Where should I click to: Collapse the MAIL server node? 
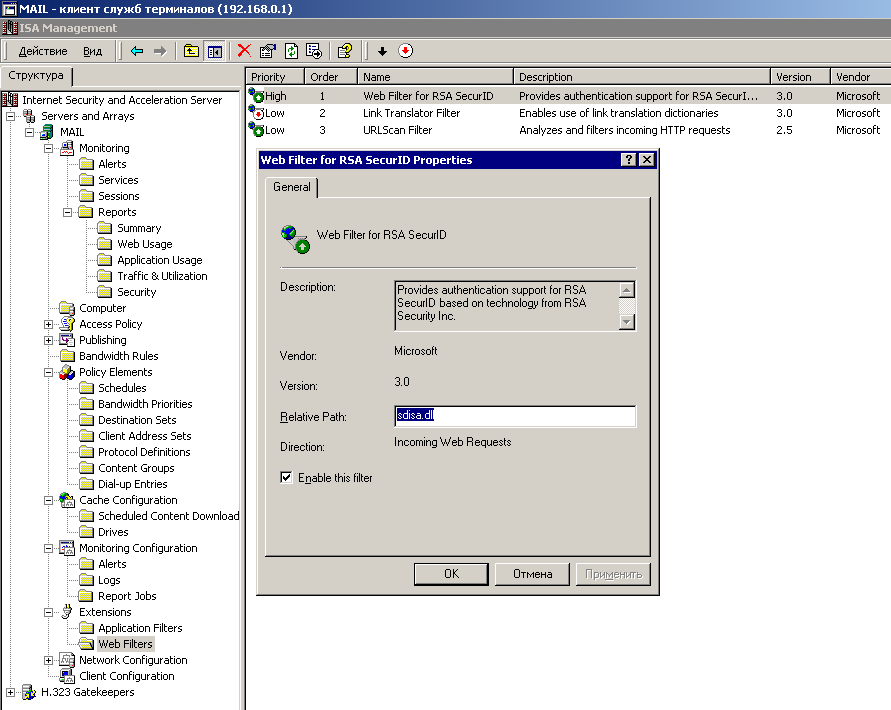pos(30,132)
